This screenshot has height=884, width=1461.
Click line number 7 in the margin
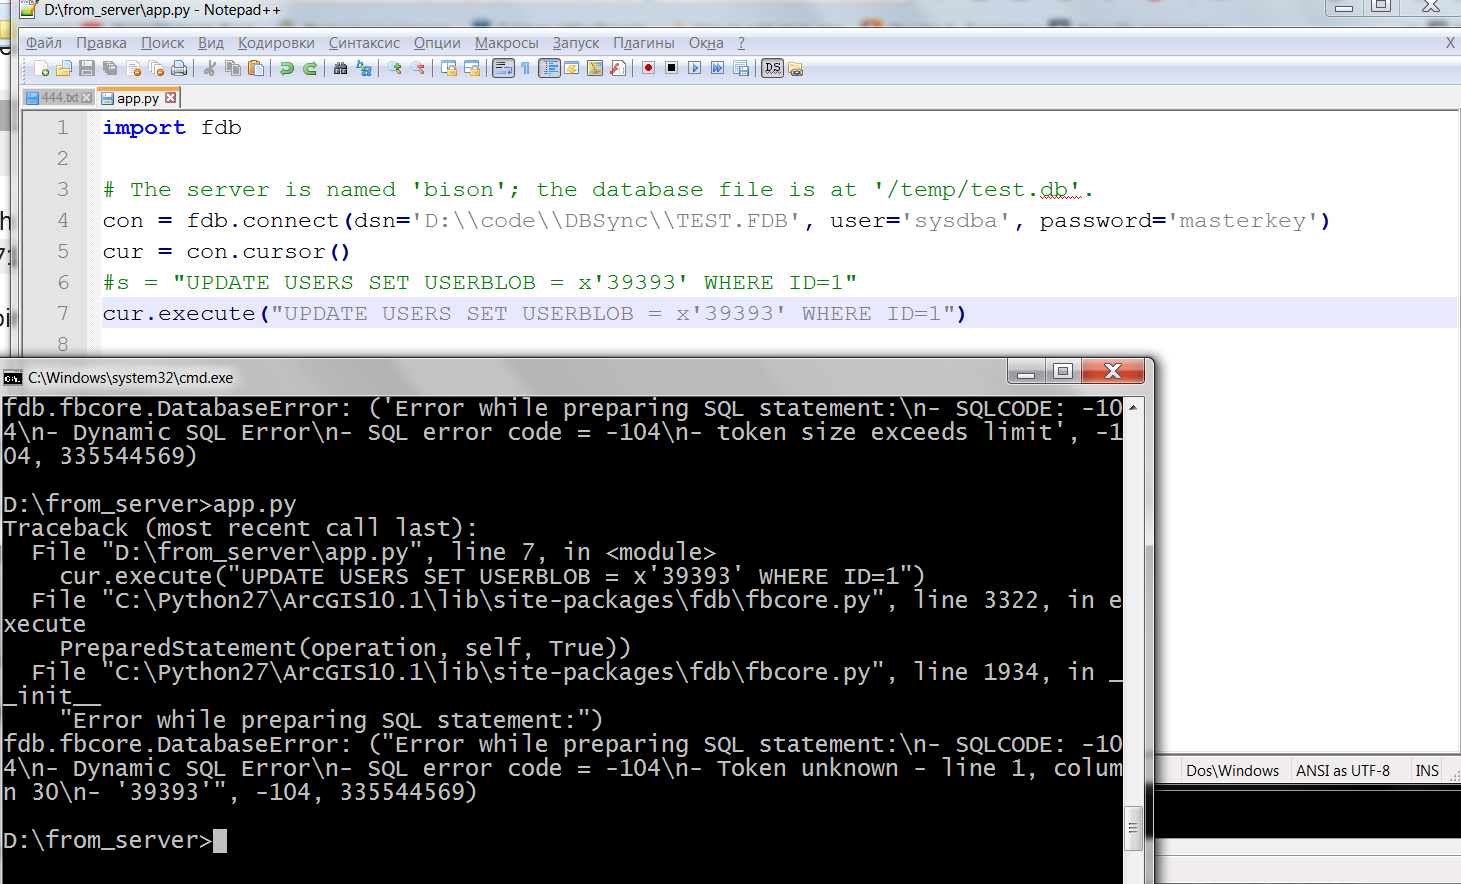point(63,313)
